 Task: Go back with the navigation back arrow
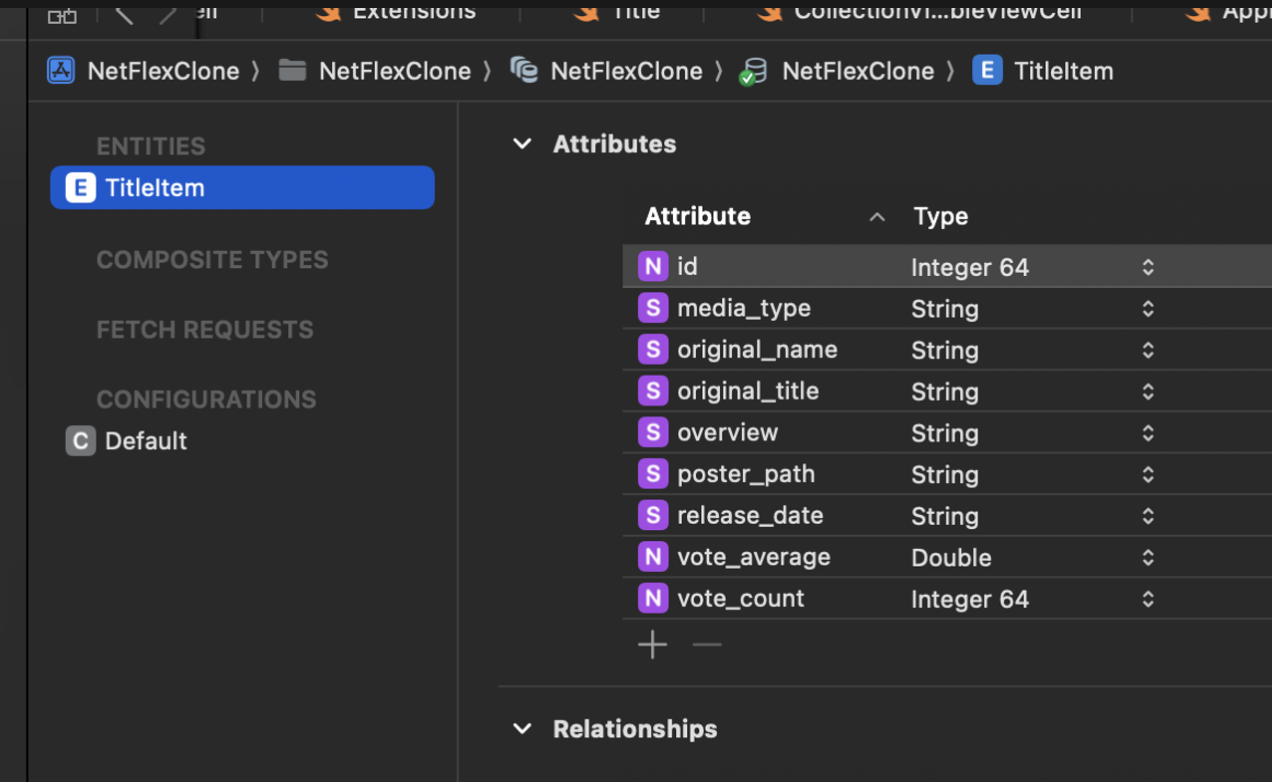click(x=124, y=13)
